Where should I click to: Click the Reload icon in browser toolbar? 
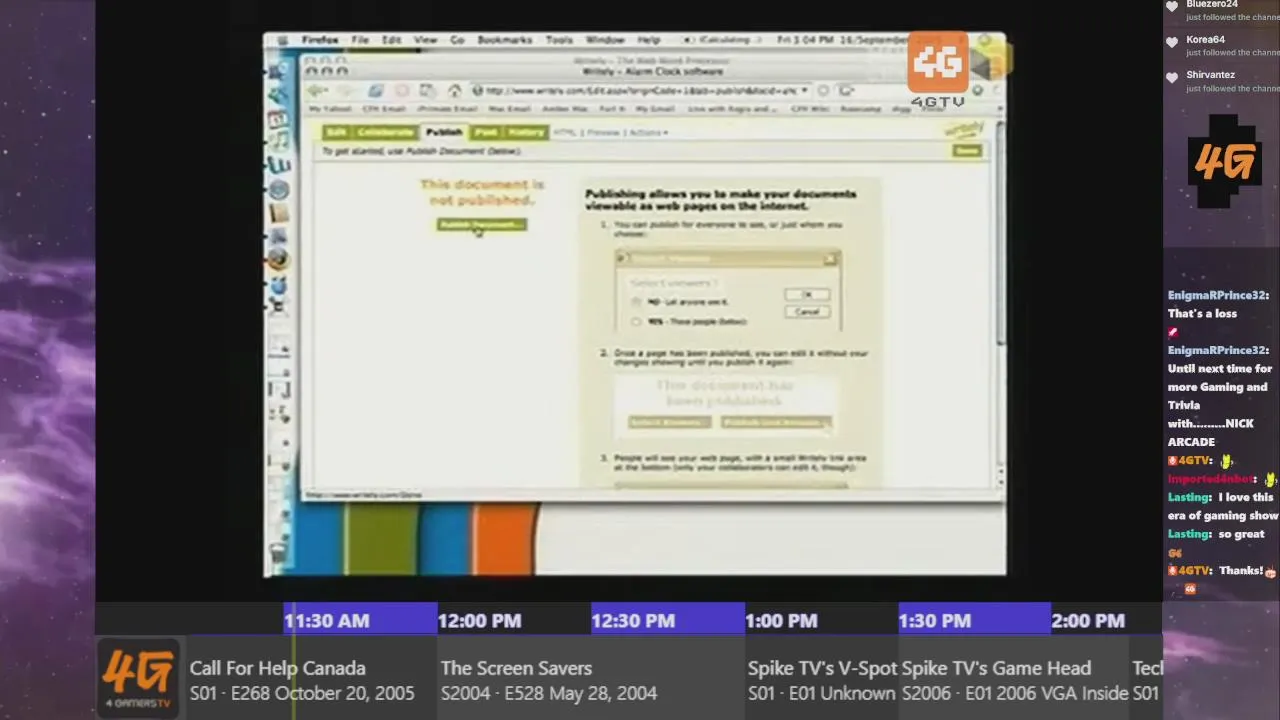click(x=376, y=91)
